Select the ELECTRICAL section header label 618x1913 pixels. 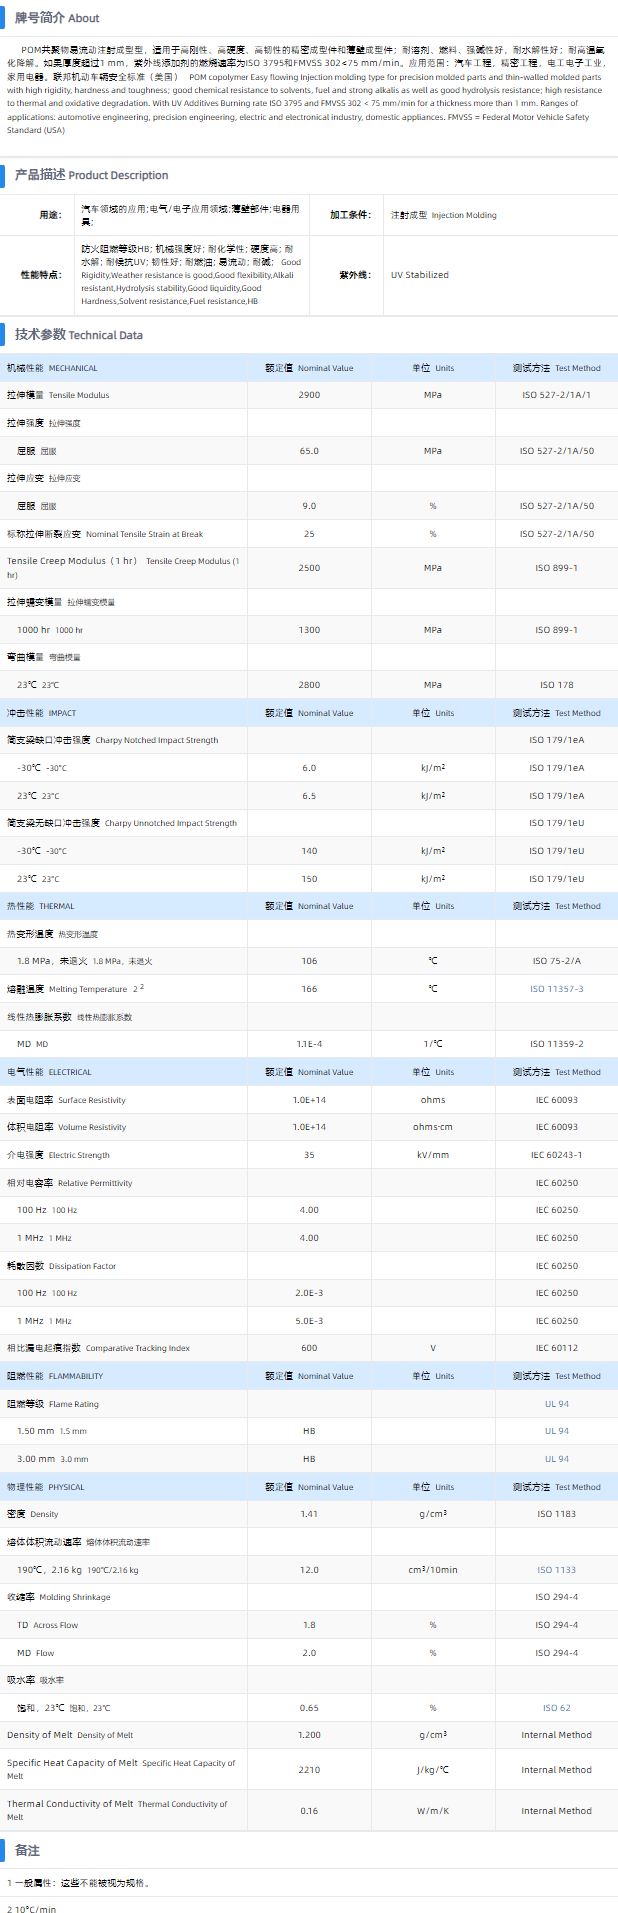(x=49, y=1072)
